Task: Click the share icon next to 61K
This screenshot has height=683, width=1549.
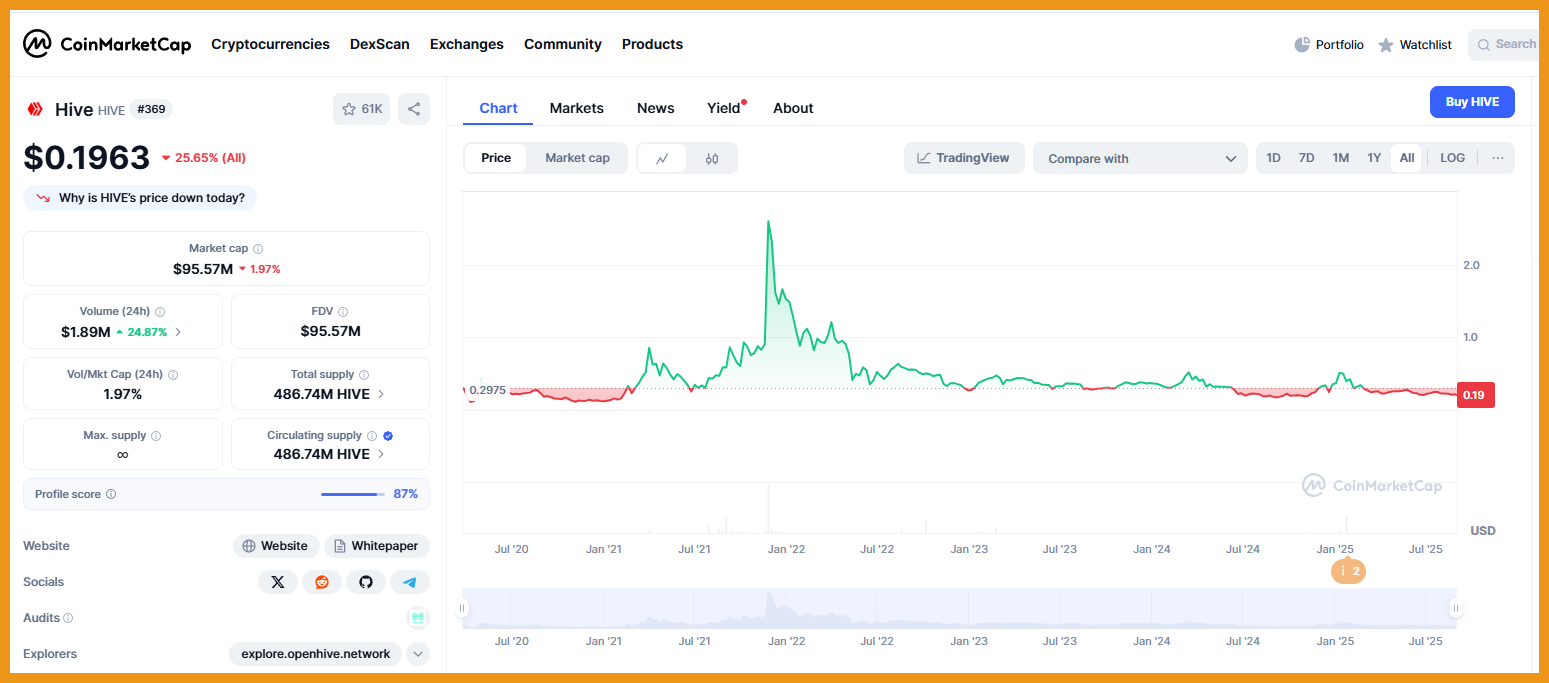Action: click(414, 109)
